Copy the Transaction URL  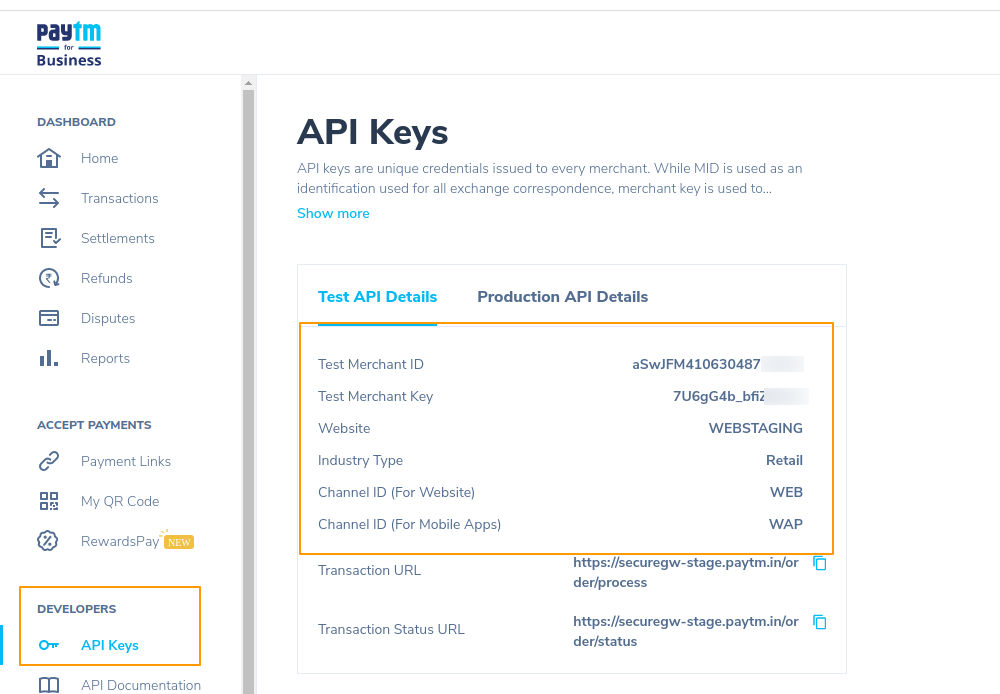[820, 563]
